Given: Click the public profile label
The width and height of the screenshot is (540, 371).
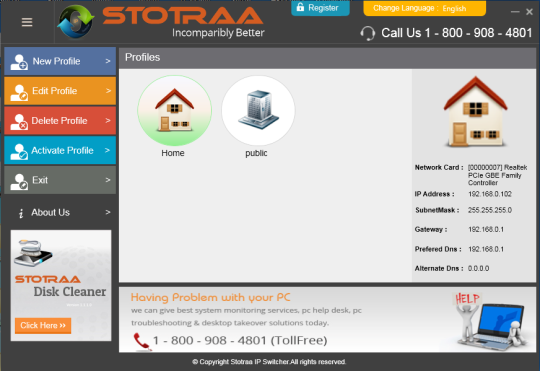Looking at the screenshot, I should pyautogui.click(x=256, y=153).
